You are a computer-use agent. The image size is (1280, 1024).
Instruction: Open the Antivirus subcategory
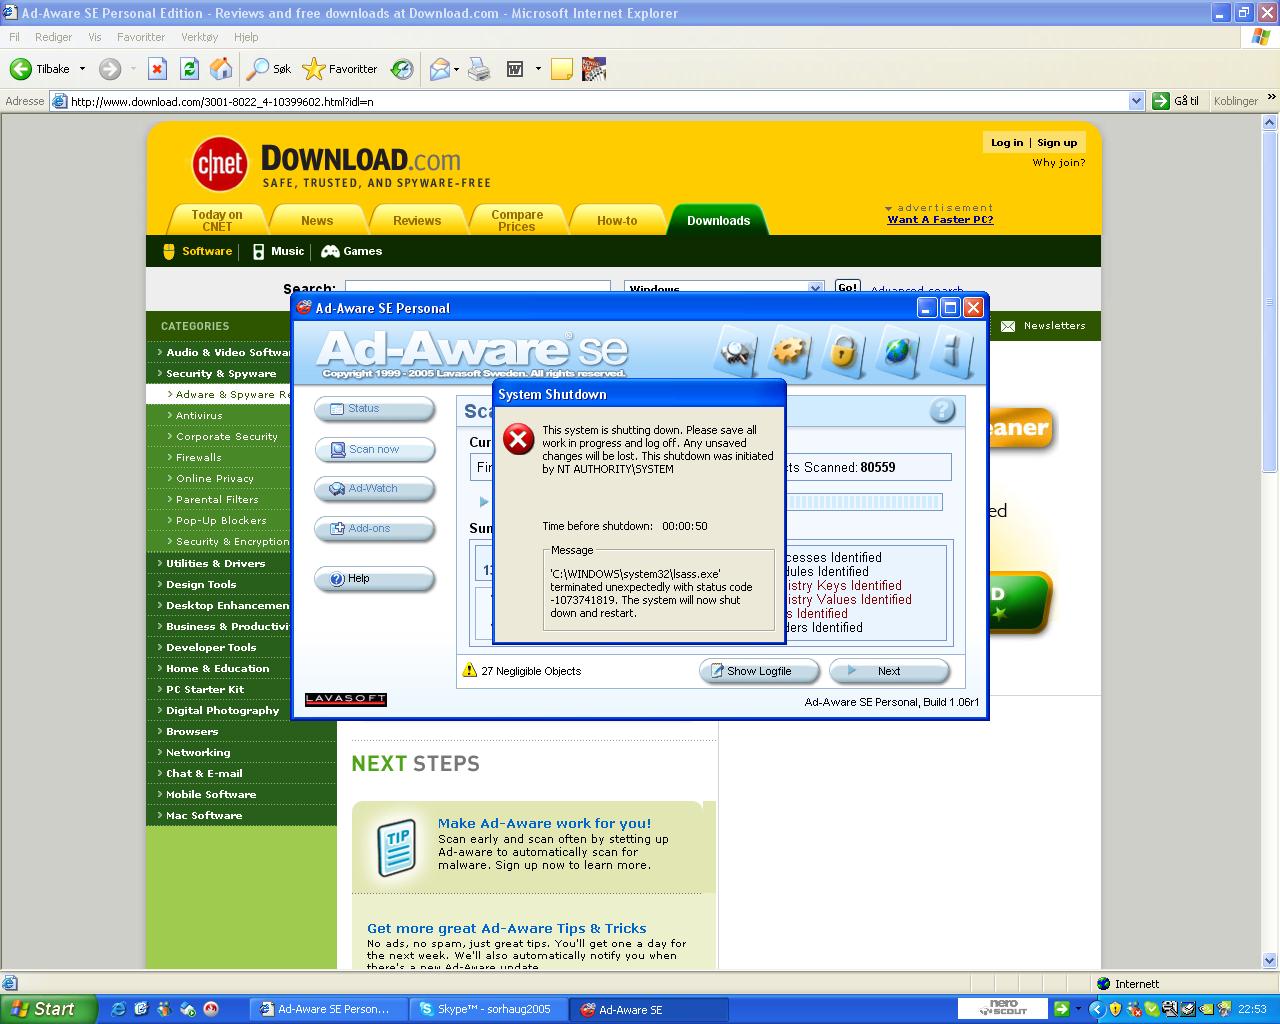pyautogui.click(x=199, y=415)
